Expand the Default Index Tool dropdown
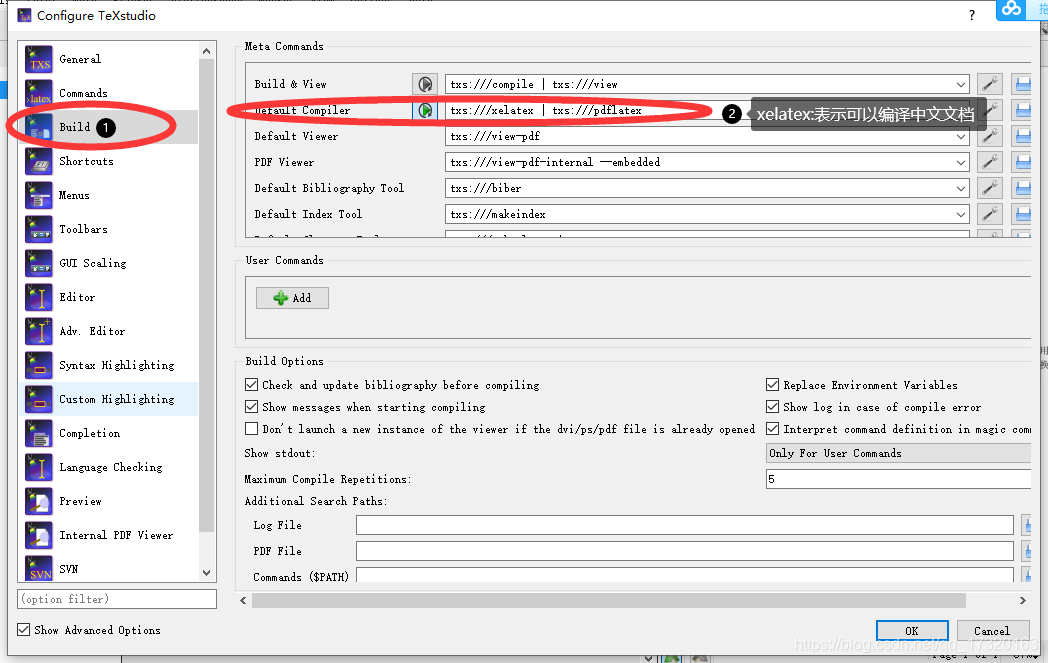The width and height of the screenshot is (1048, 663). coord(960,215)
